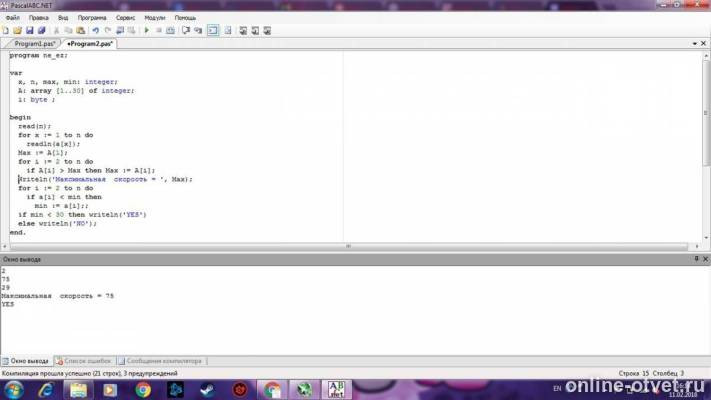Copy selection with the toolbar copy icon
Screen dimensions: 711x400
tap(68, 30)
